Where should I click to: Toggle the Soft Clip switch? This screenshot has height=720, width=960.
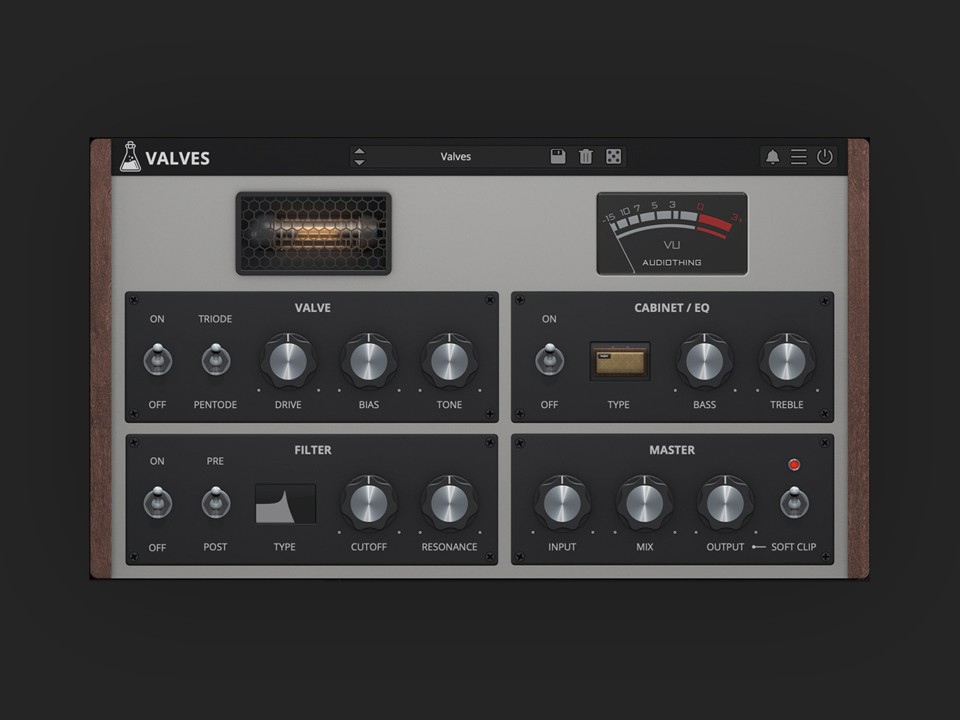[794, 502]
